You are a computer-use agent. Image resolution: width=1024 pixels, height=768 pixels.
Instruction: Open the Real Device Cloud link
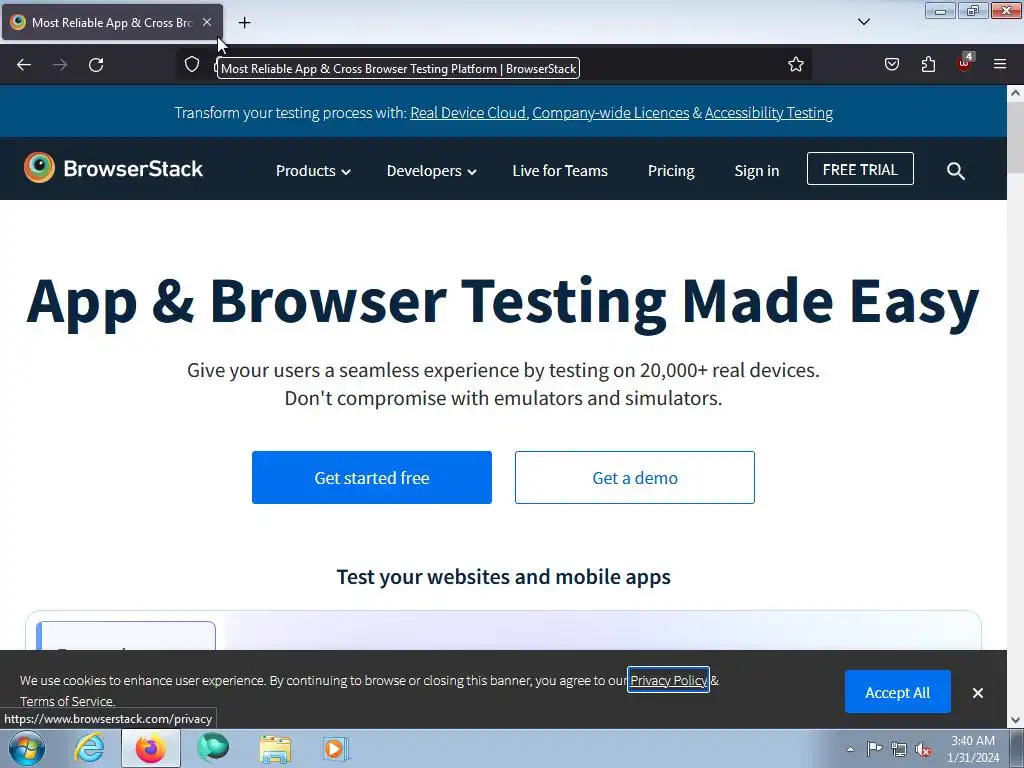pyautogui.click(x=468, y=113)
